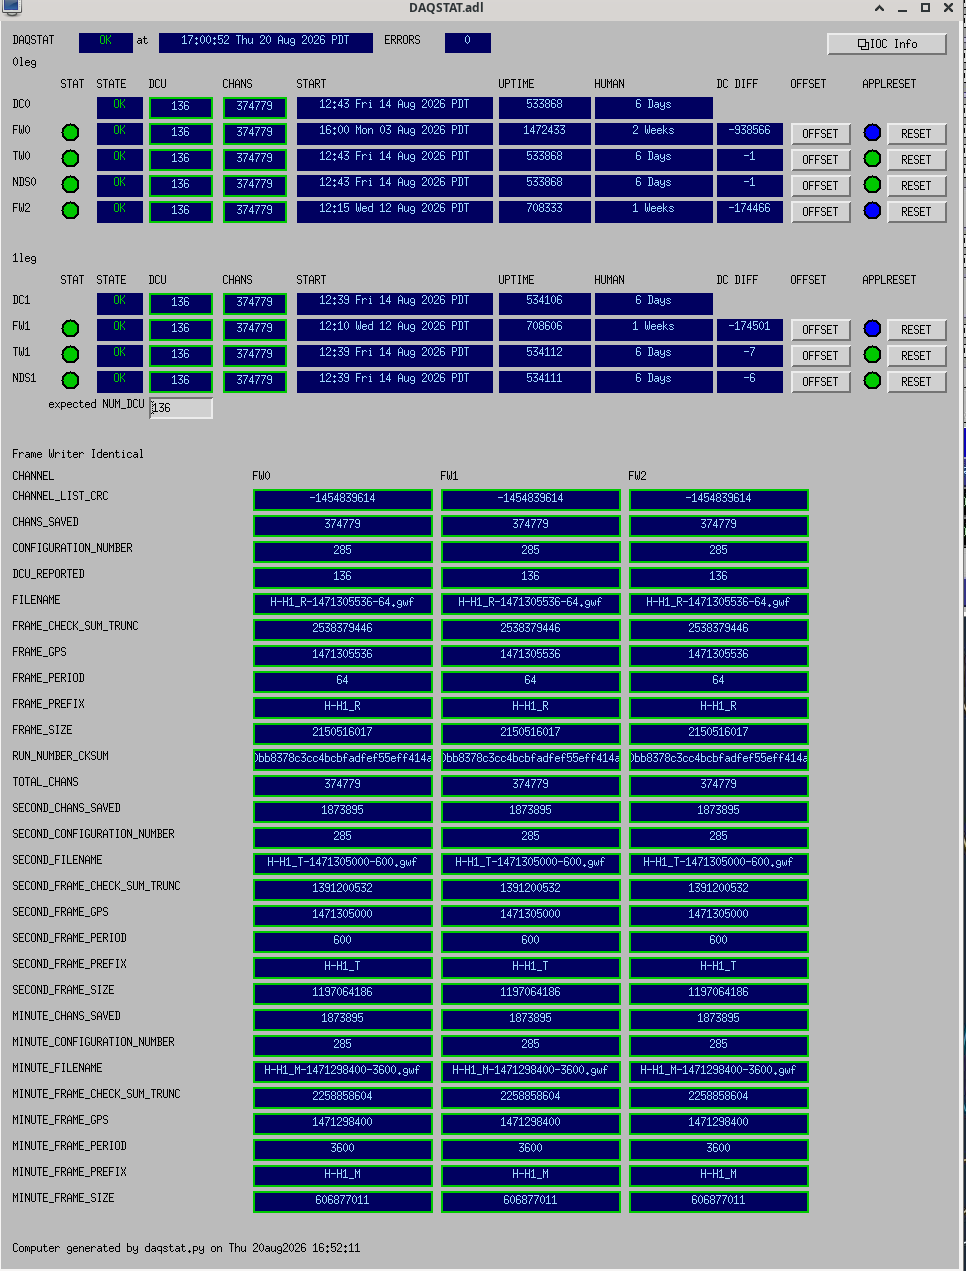The width and height of the screenshot is (966, 1271).
Task: Click FW0 green STAT indicator
Action: coord(70,132)
